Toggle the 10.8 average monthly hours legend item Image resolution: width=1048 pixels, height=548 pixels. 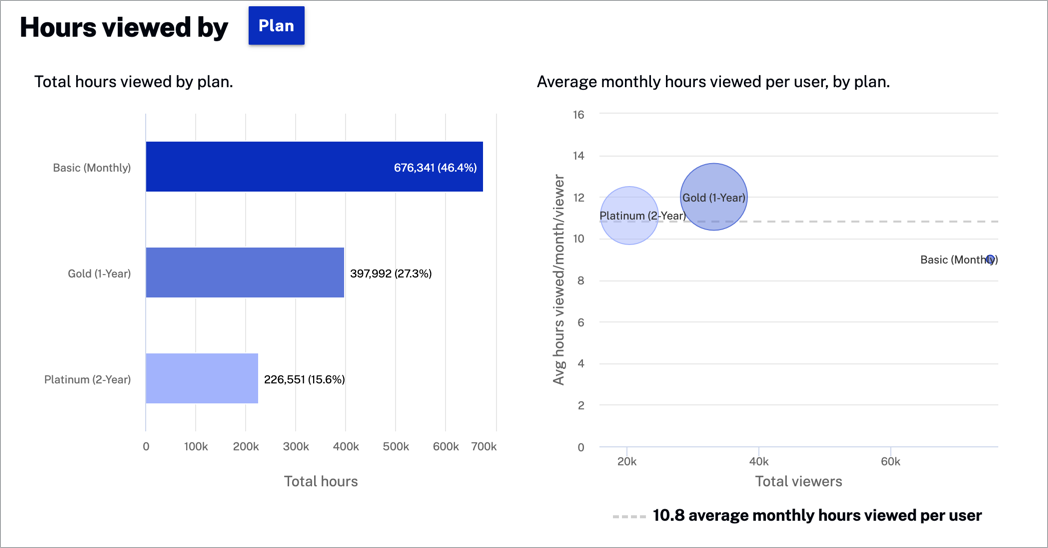(x=797, y=516)
